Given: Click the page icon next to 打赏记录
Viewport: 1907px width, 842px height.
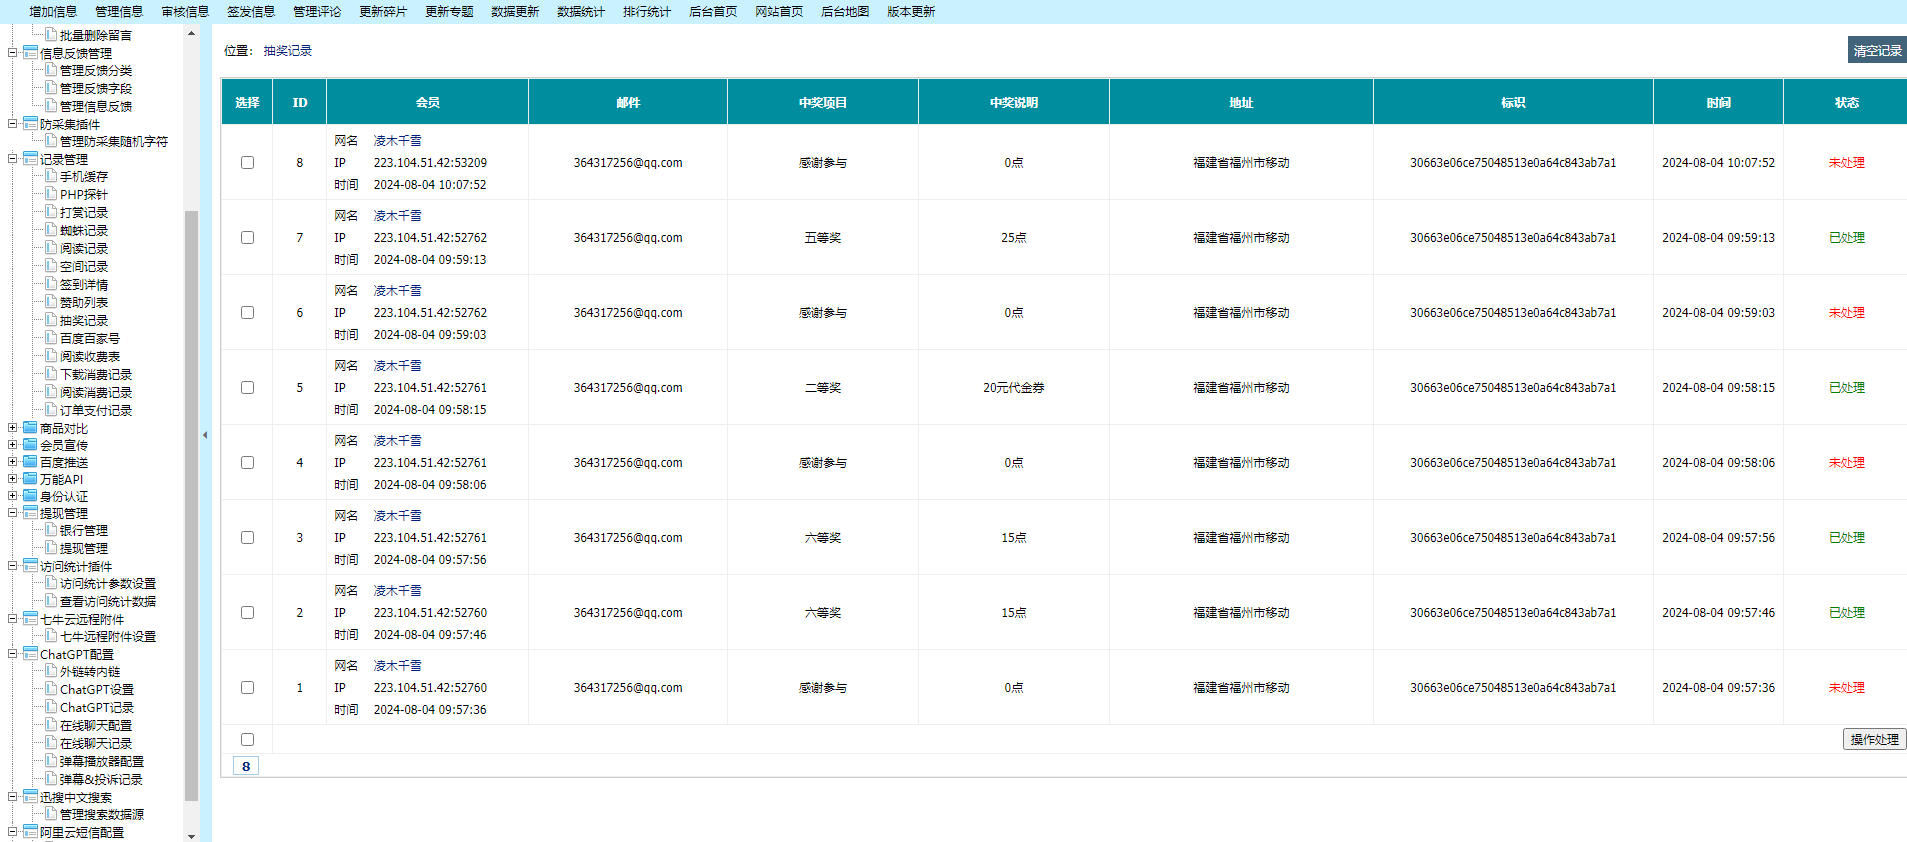Looking at the screenshot, I should (51, 212).
